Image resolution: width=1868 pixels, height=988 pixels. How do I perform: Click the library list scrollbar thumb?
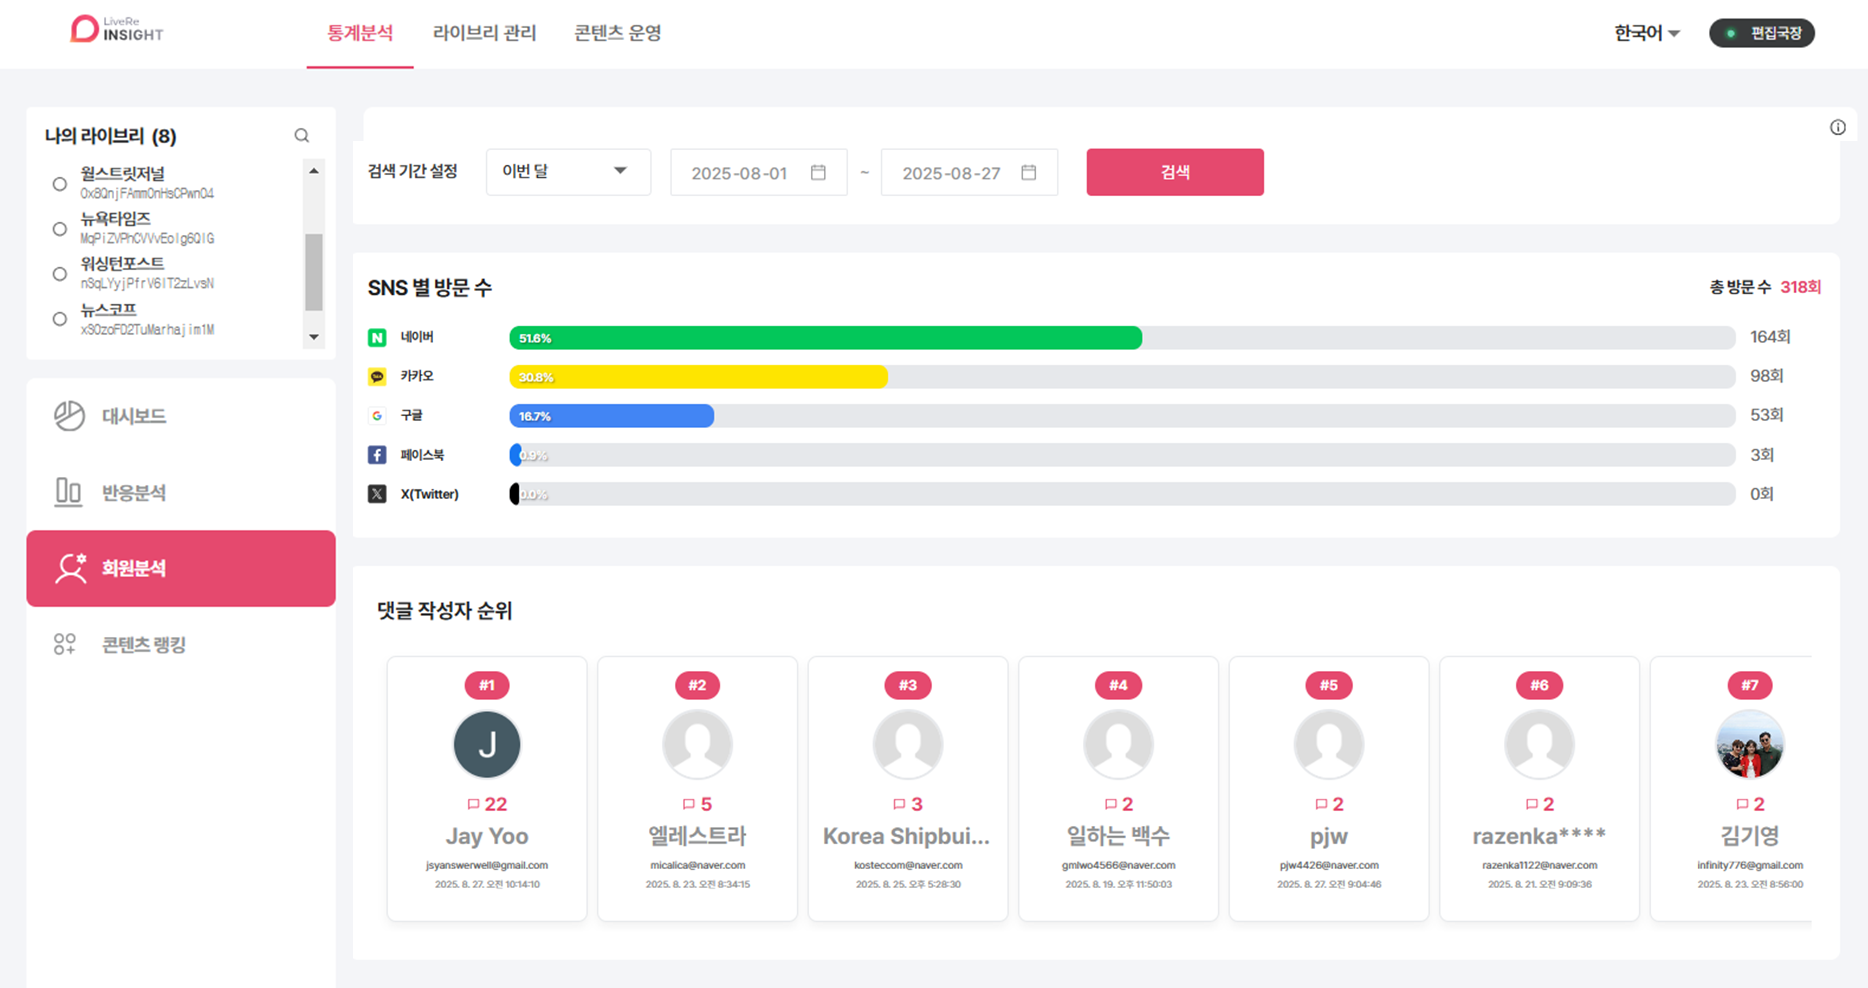click(x=314, y=272)
